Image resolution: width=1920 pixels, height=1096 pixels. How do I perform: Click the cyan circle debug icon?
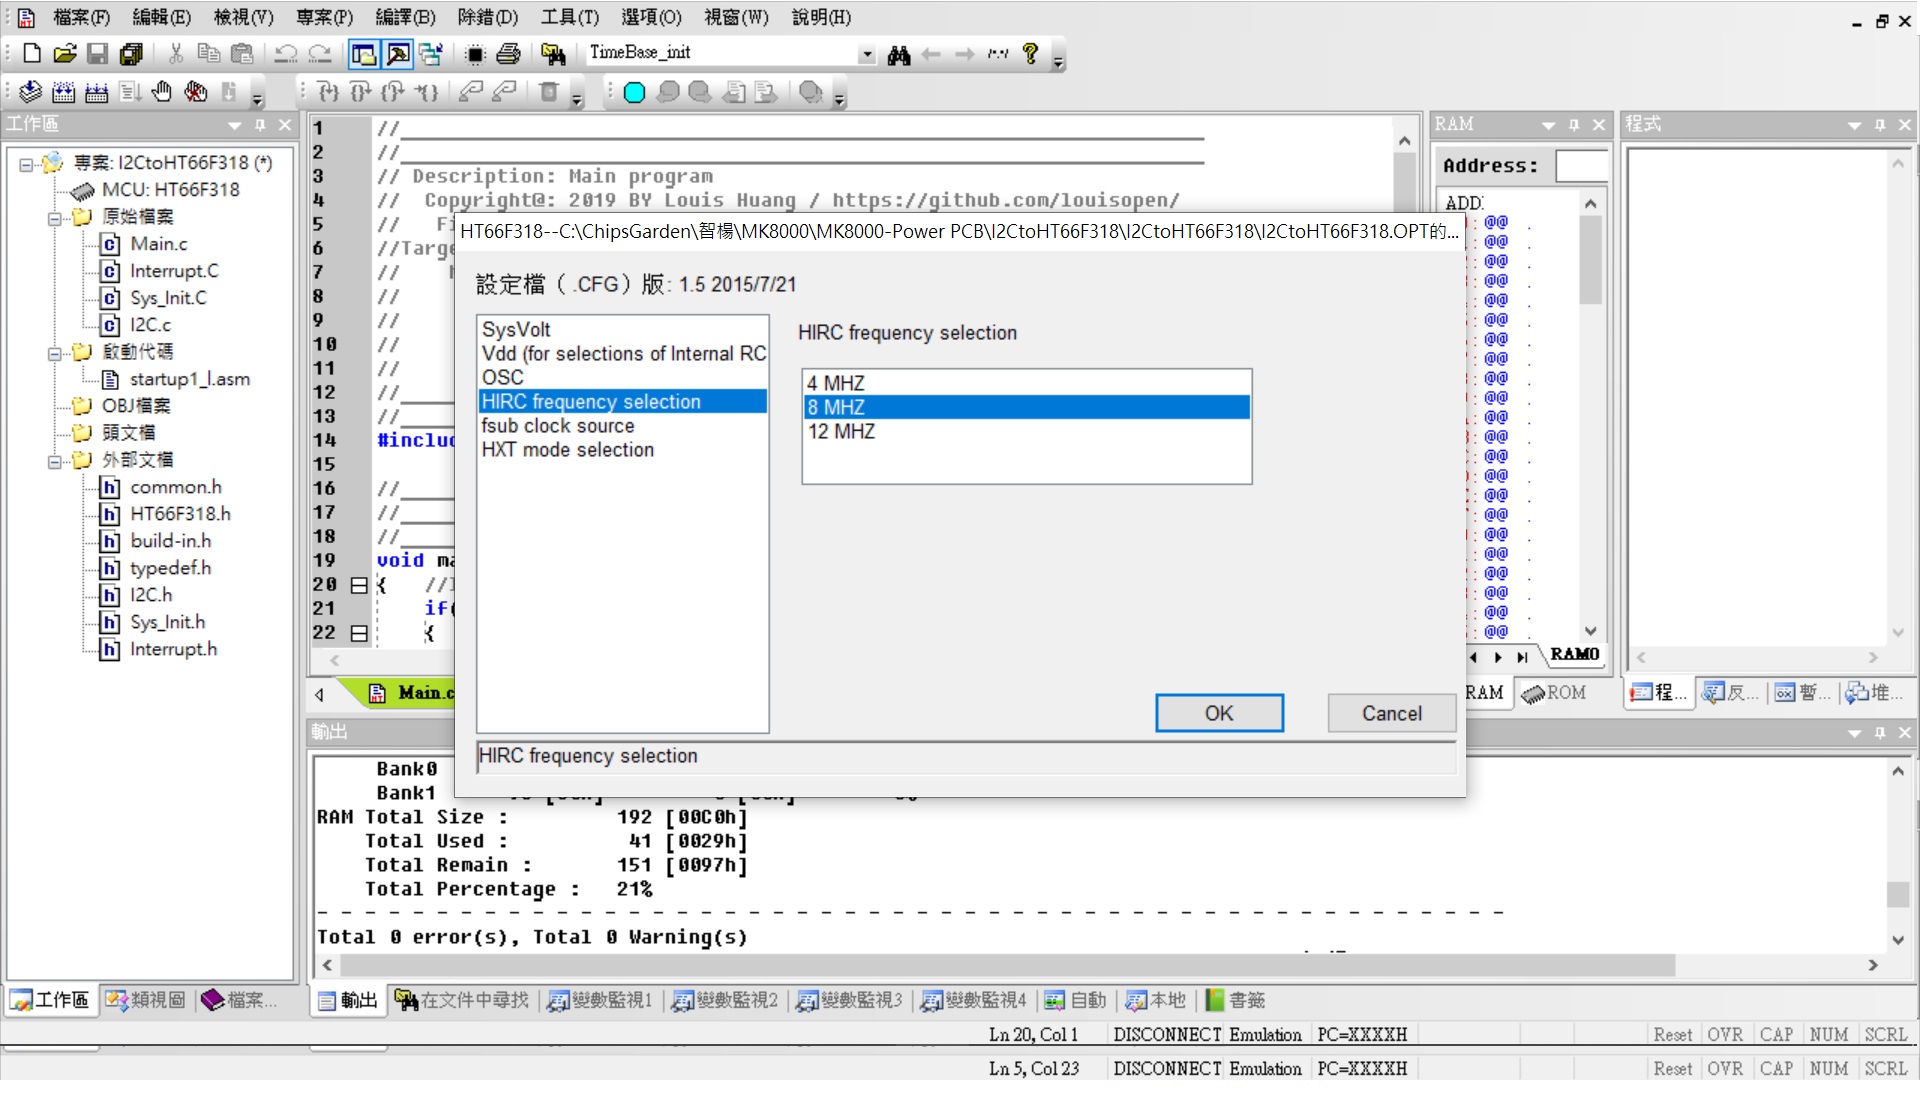tap(634, 92)
